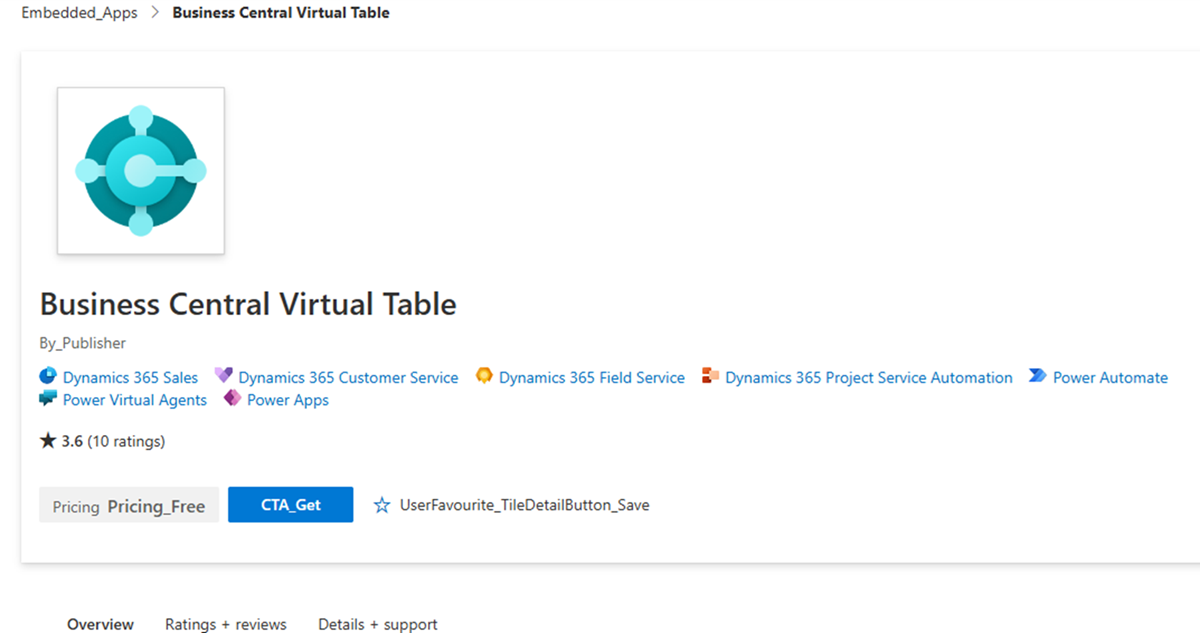Click the By_Publisher link
Screen dimensions: 1200x633
point(82,343)
